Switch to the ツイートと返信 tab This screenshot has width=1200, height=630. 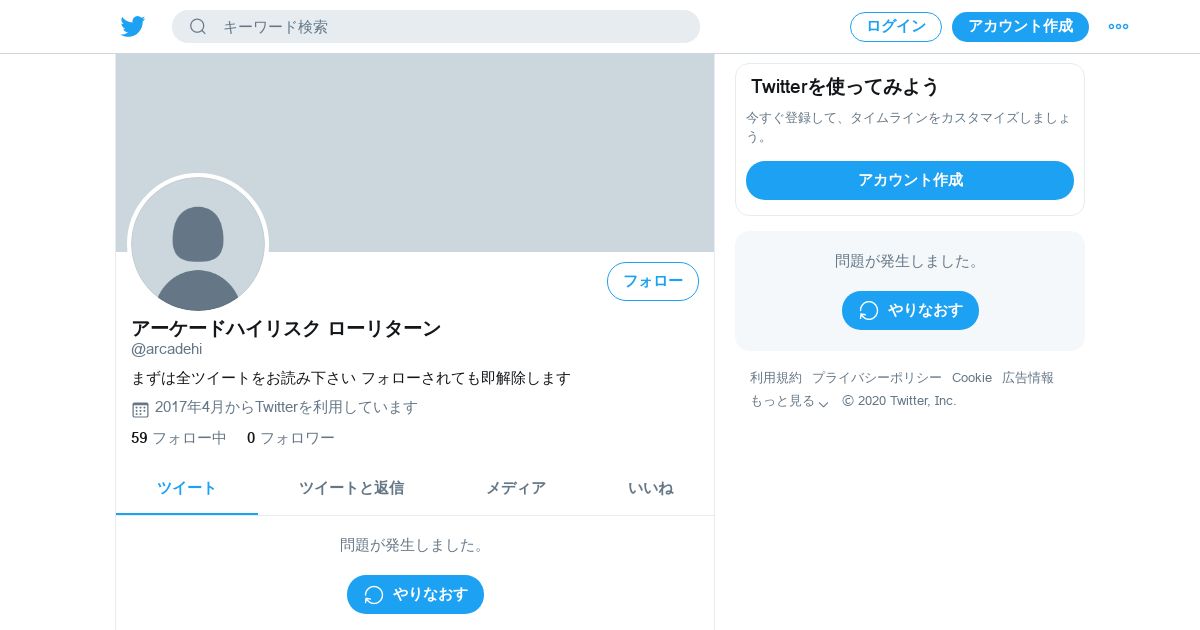(351, 488)
